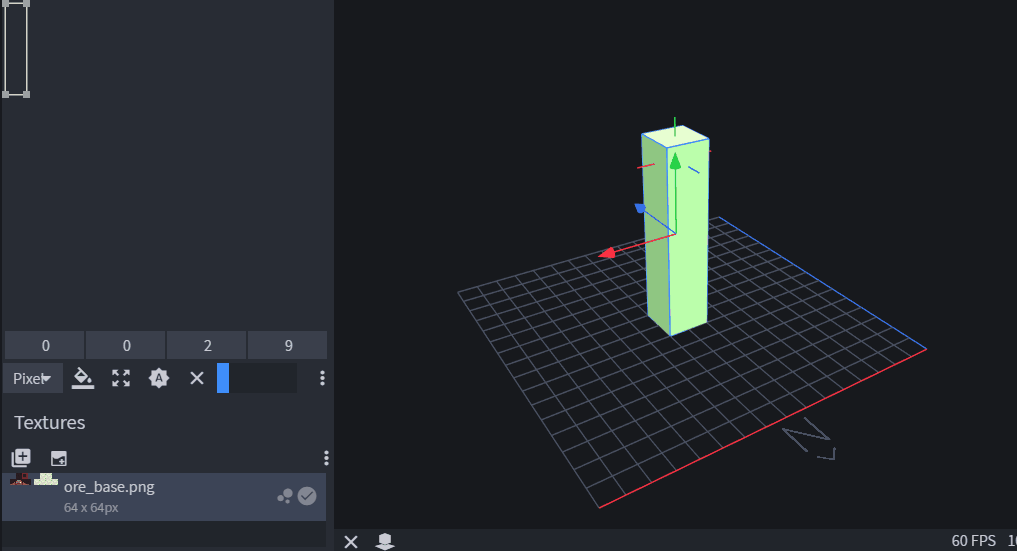Click the create blank texture icon

[x=59, y=458]
